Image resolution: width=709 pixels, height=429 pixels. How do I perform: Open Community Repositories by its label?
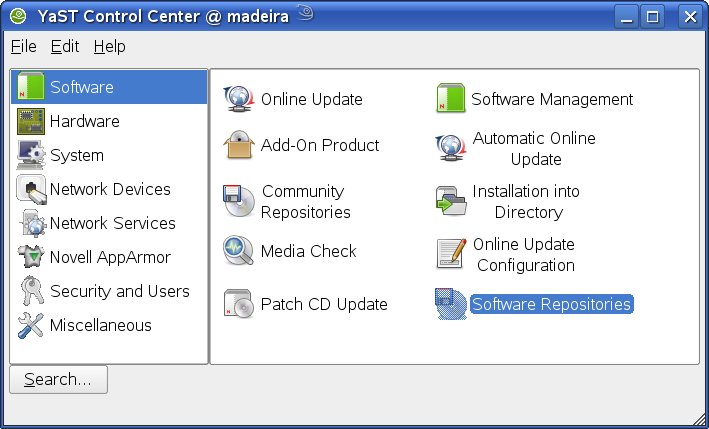pos(306,202)
